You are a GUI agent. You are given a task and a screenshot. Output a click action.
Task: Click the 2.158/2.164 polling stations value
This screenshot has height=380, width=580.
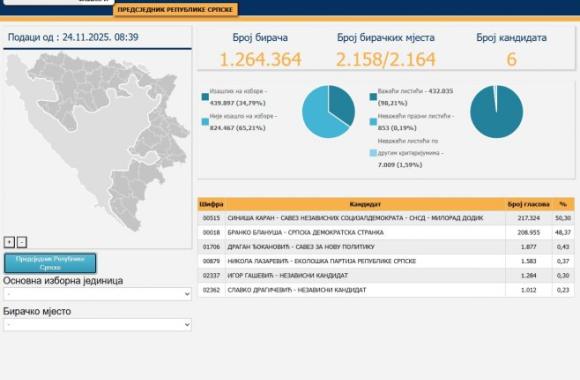(x=386, y=59)
